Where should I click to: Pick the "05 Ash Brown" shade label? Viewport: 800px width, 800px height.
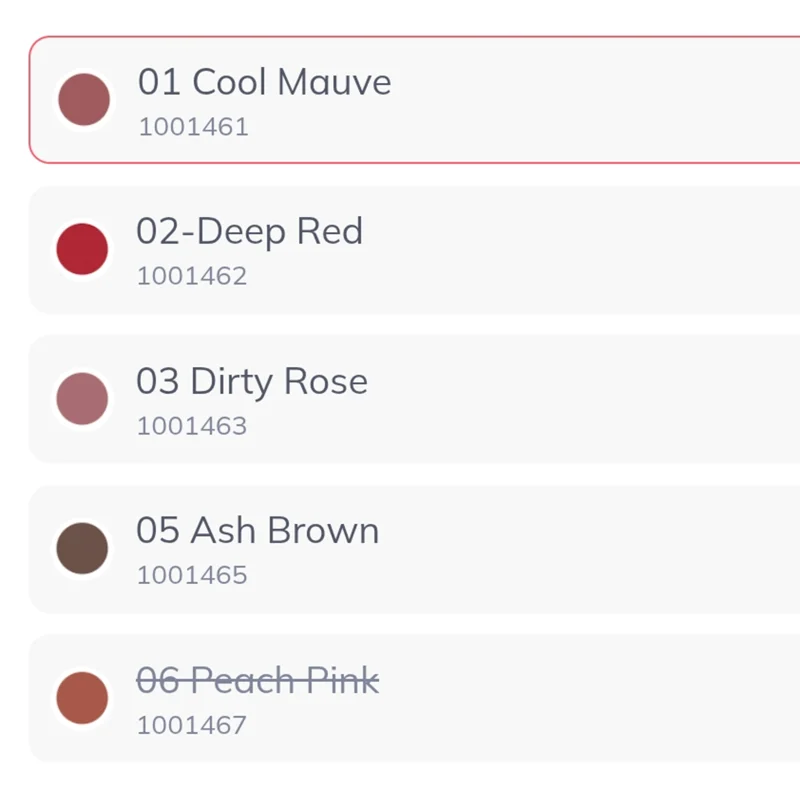(258, 531)
